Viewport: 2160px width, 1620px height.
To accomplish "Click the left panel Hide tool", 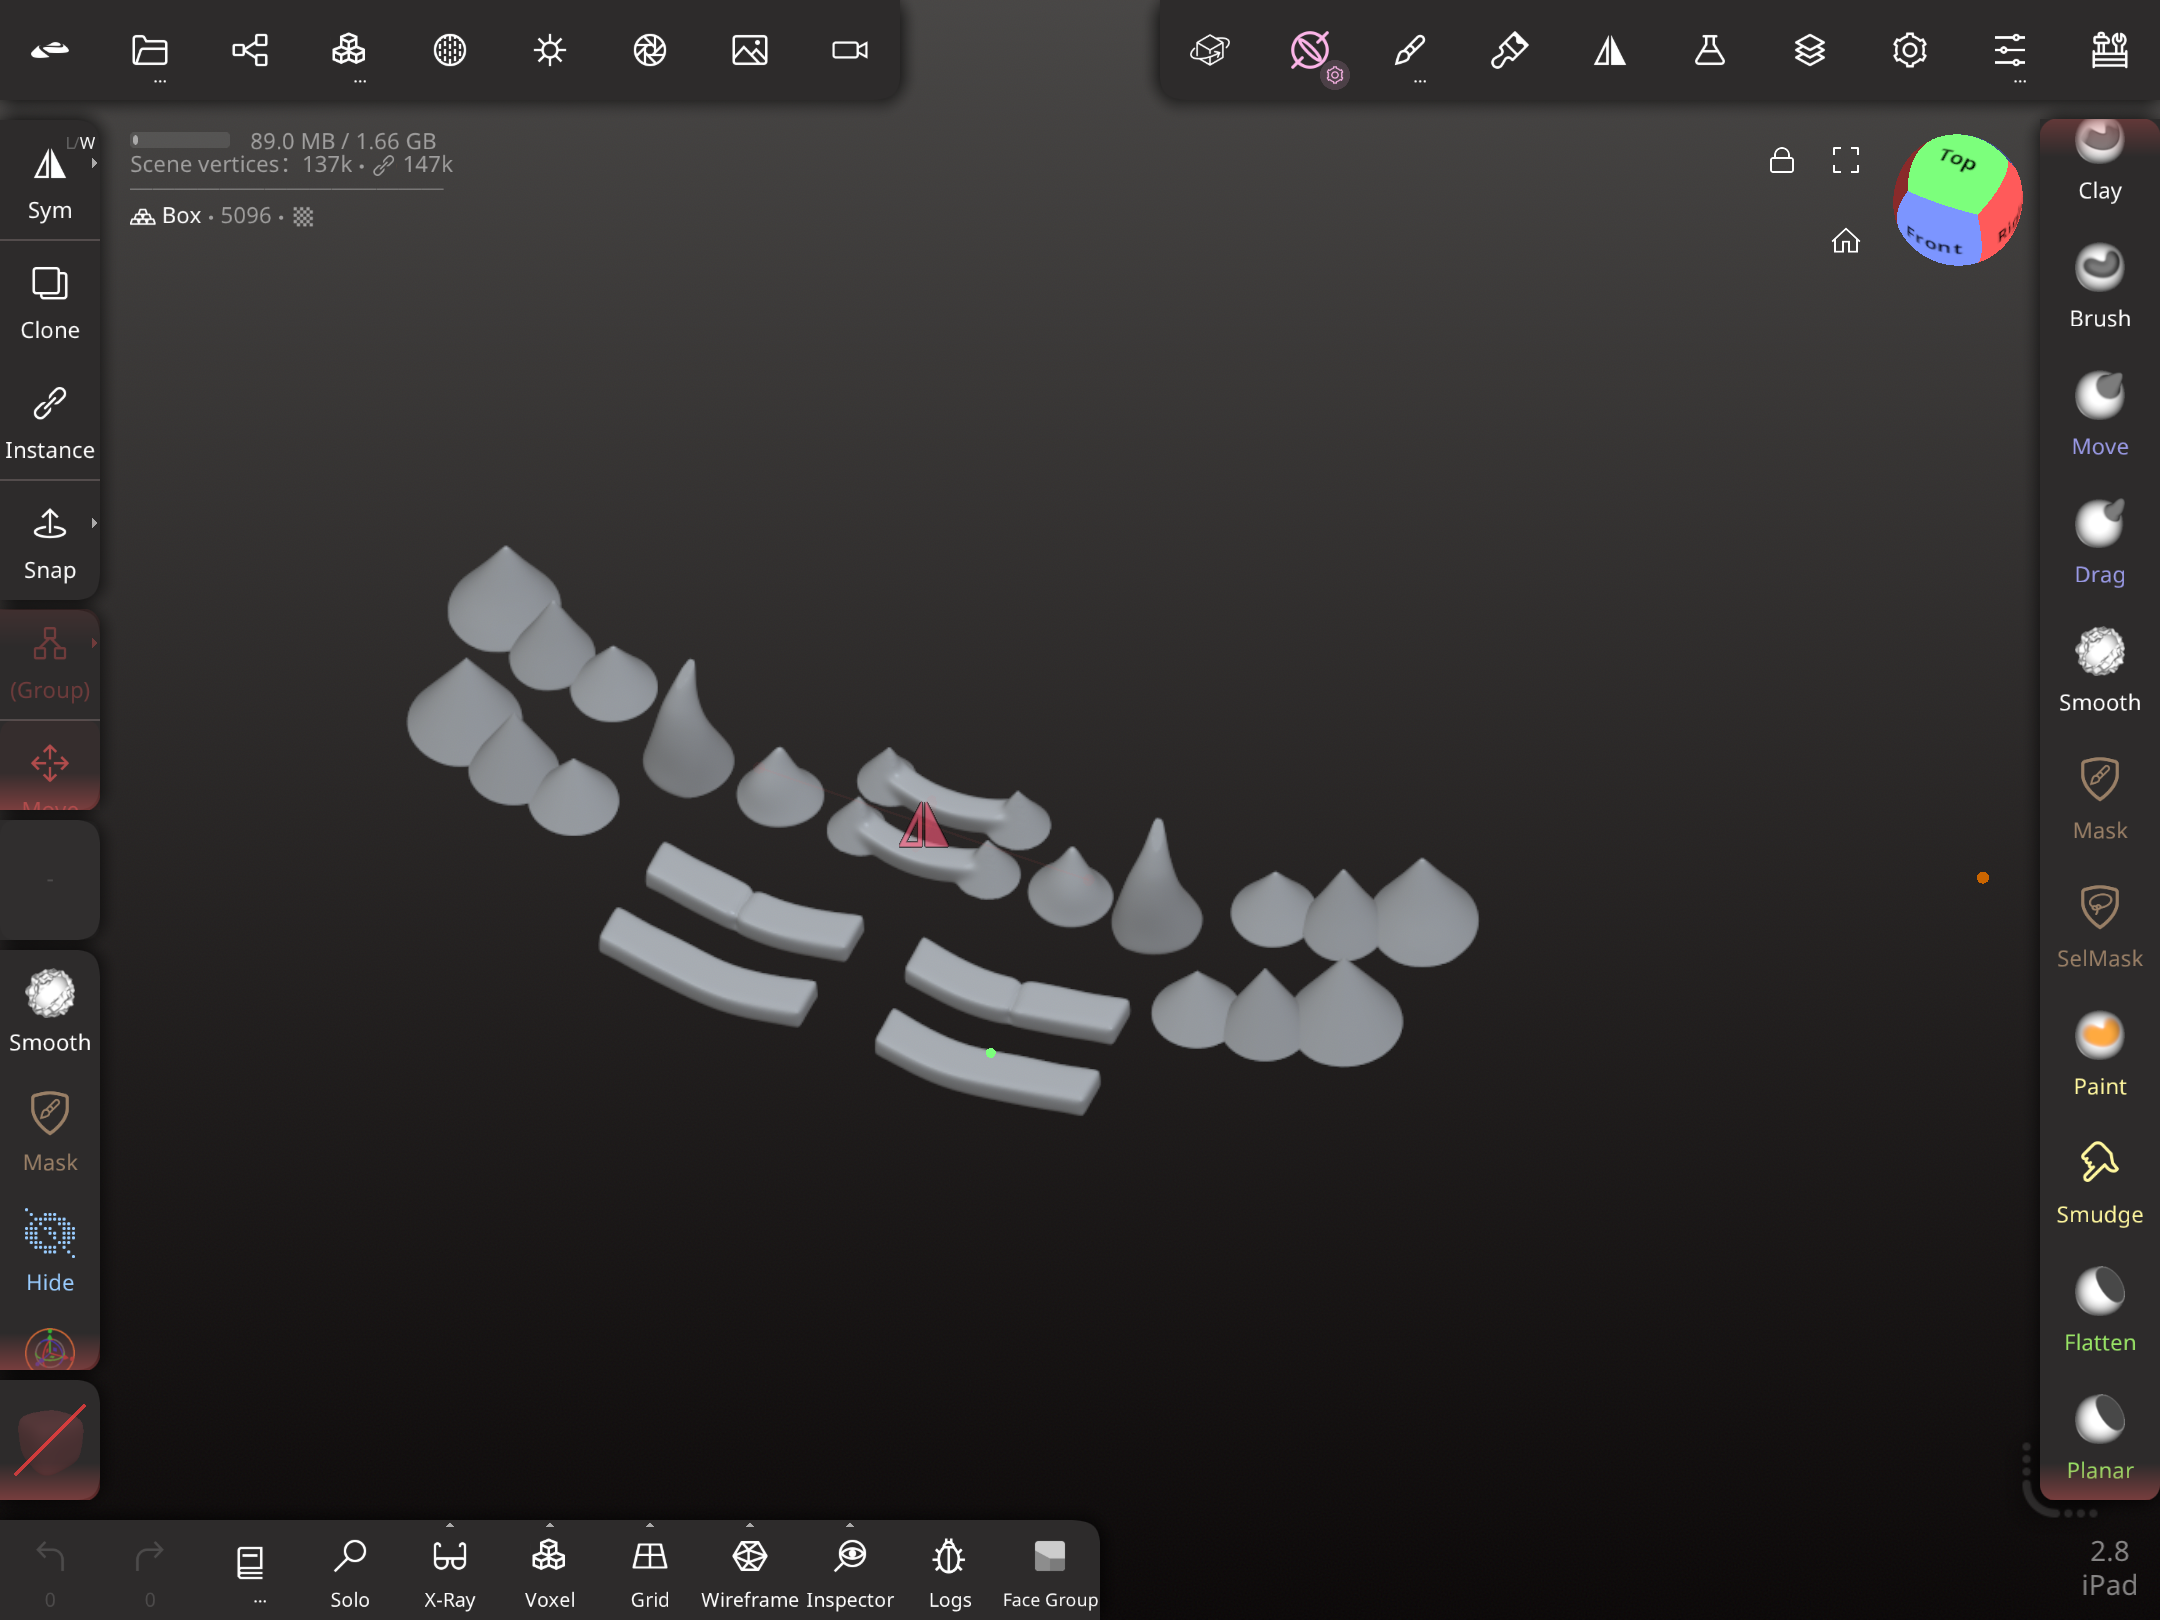I will pyautogui.click(x=50, y=1252).
